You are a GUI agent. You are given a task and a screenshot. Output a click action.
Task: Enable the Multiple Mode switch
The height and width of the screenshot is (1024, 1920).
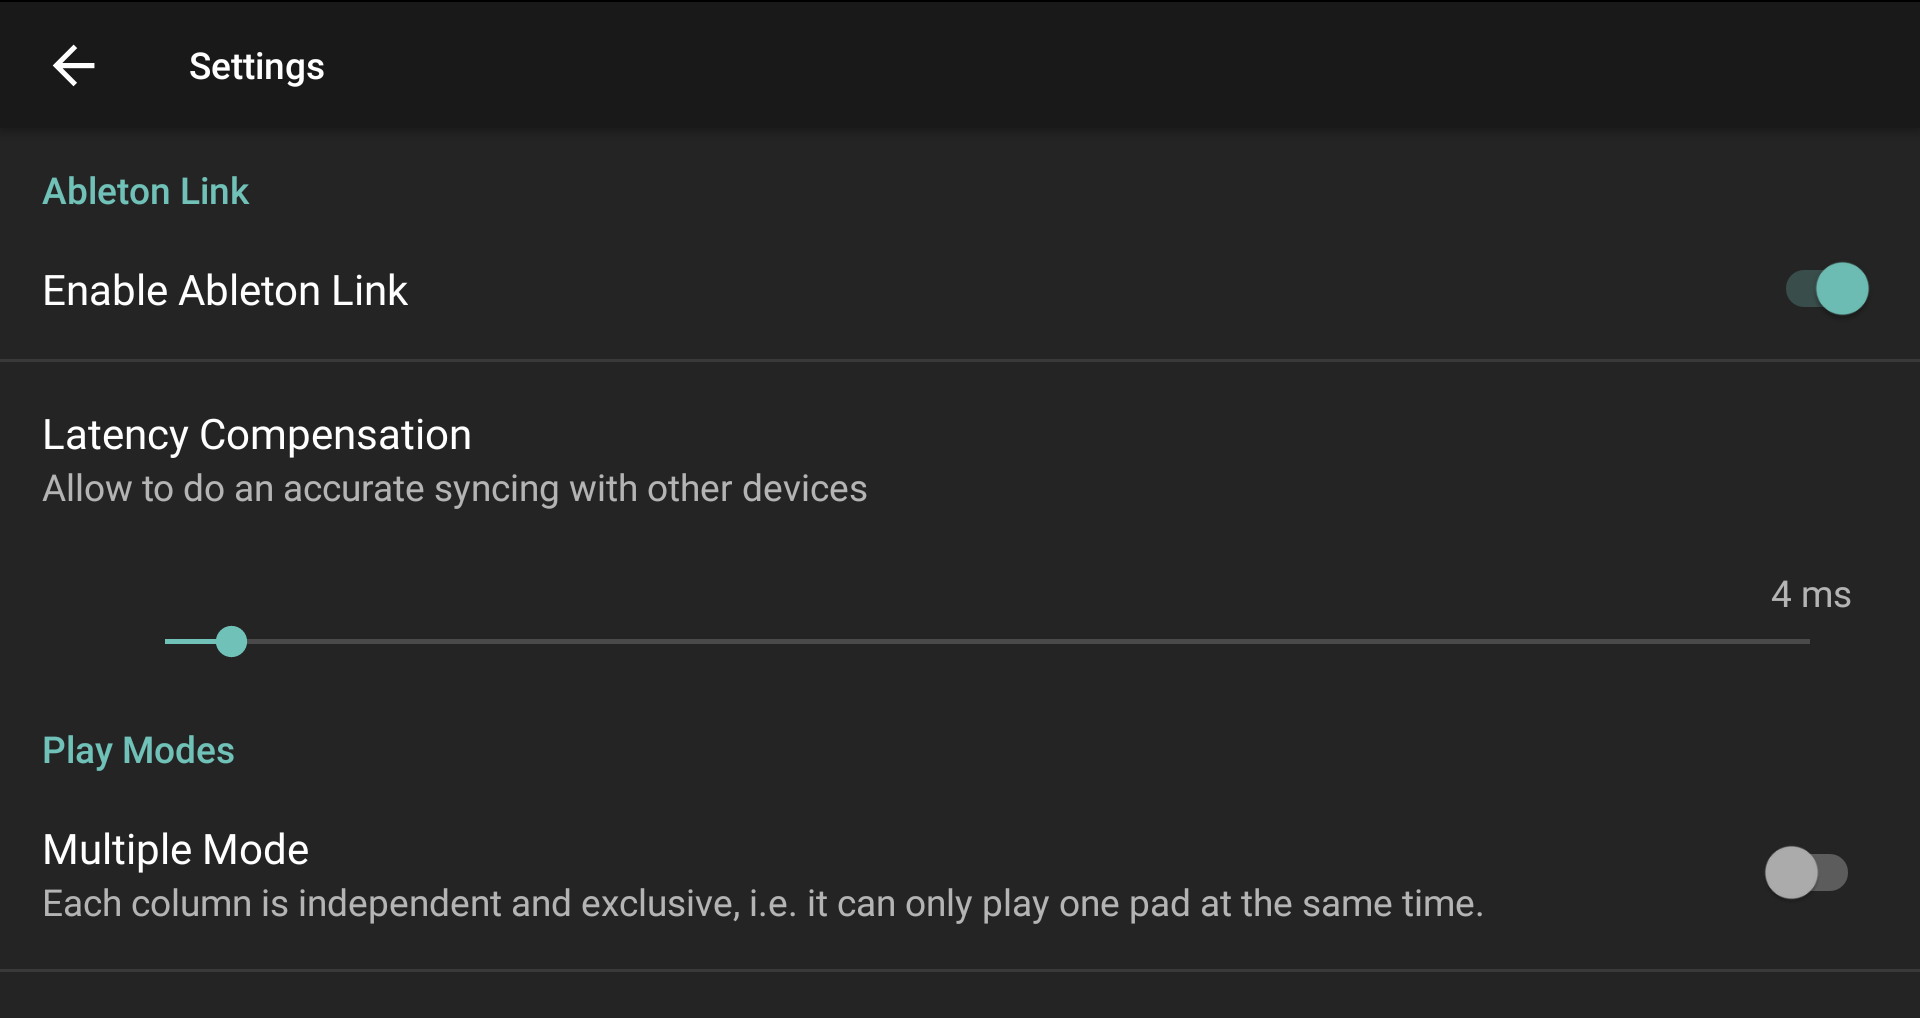[x=1806, y=873]
